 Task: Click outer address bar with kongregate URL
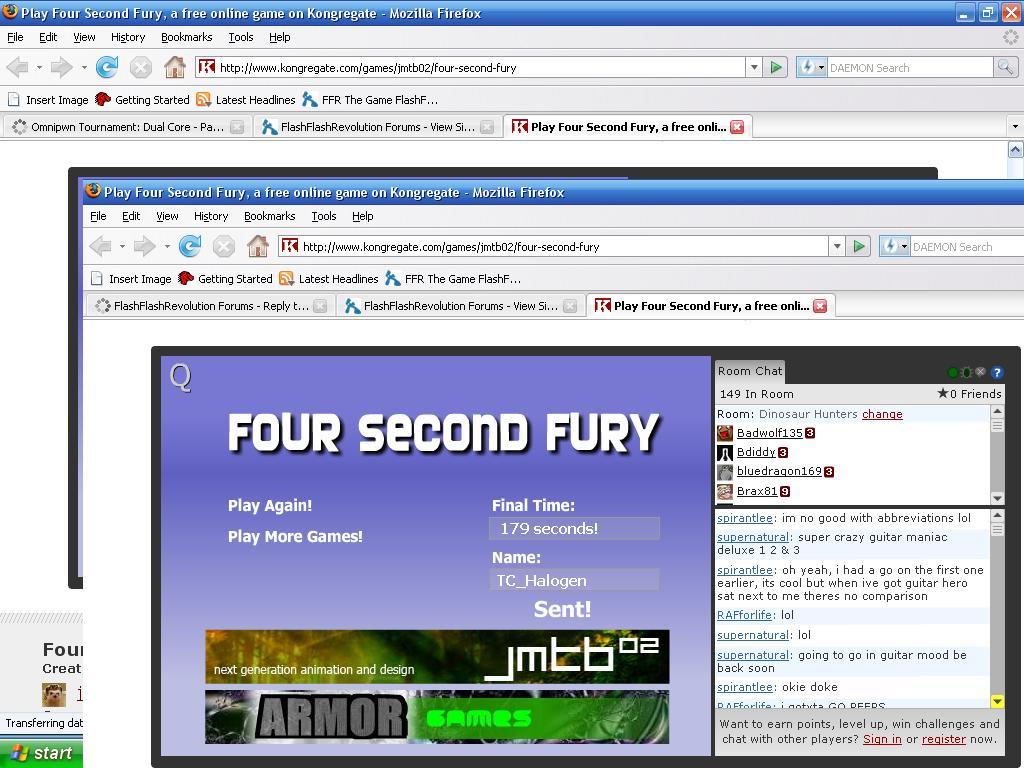470,67
